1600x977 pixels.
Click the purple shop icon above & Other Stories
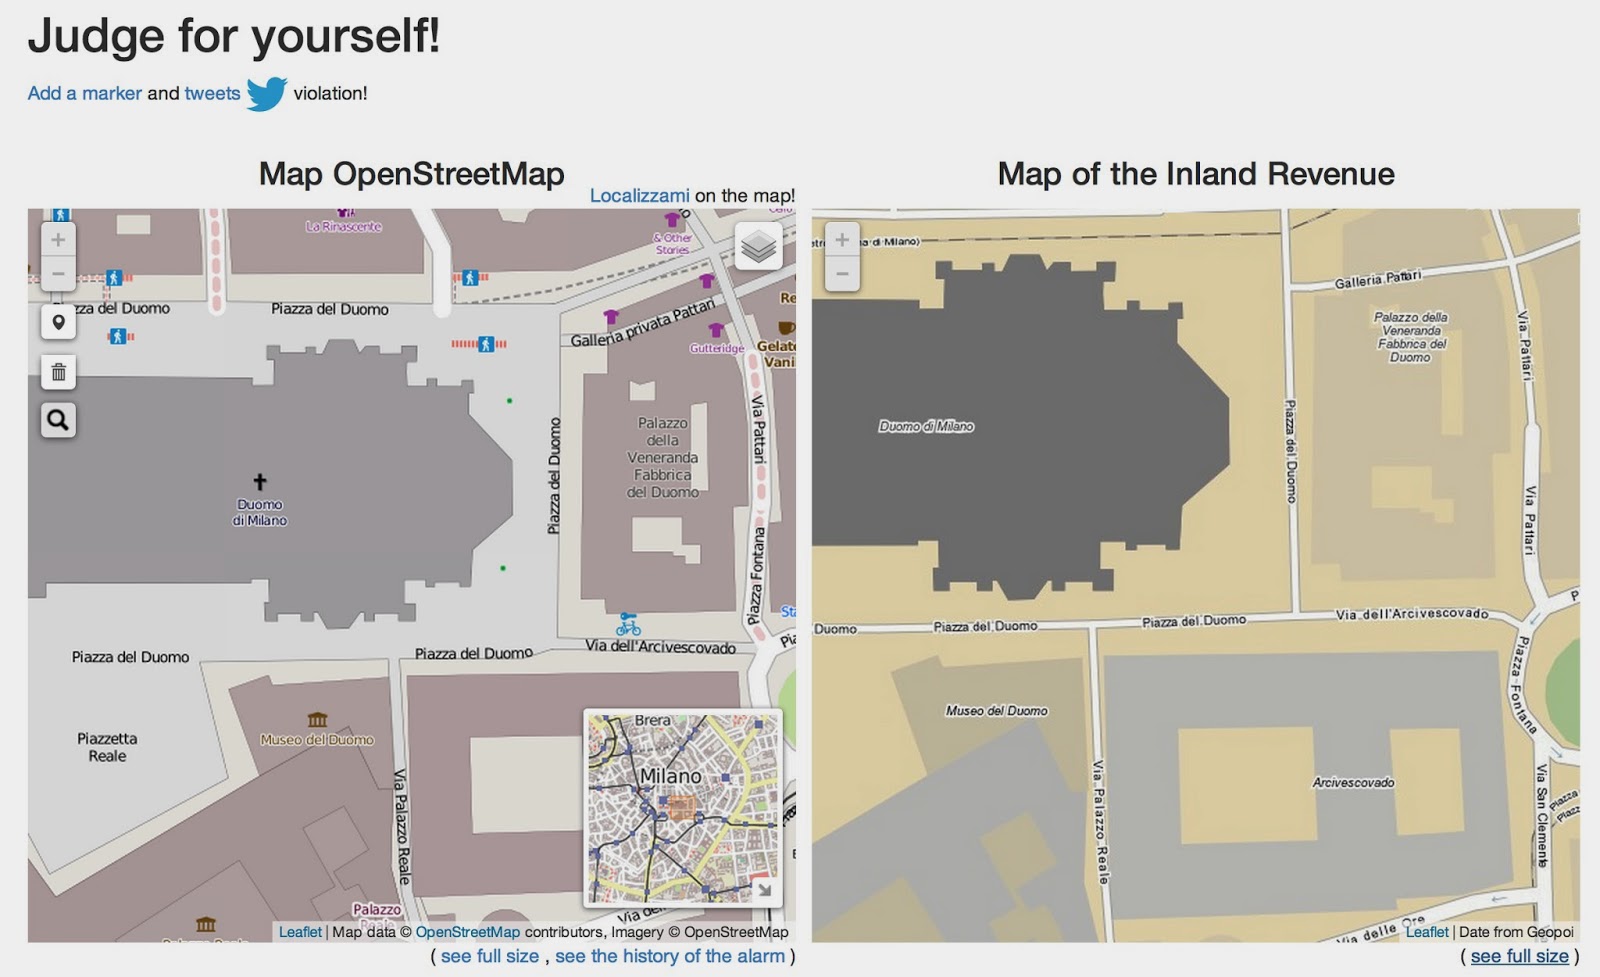click(673, 218)
